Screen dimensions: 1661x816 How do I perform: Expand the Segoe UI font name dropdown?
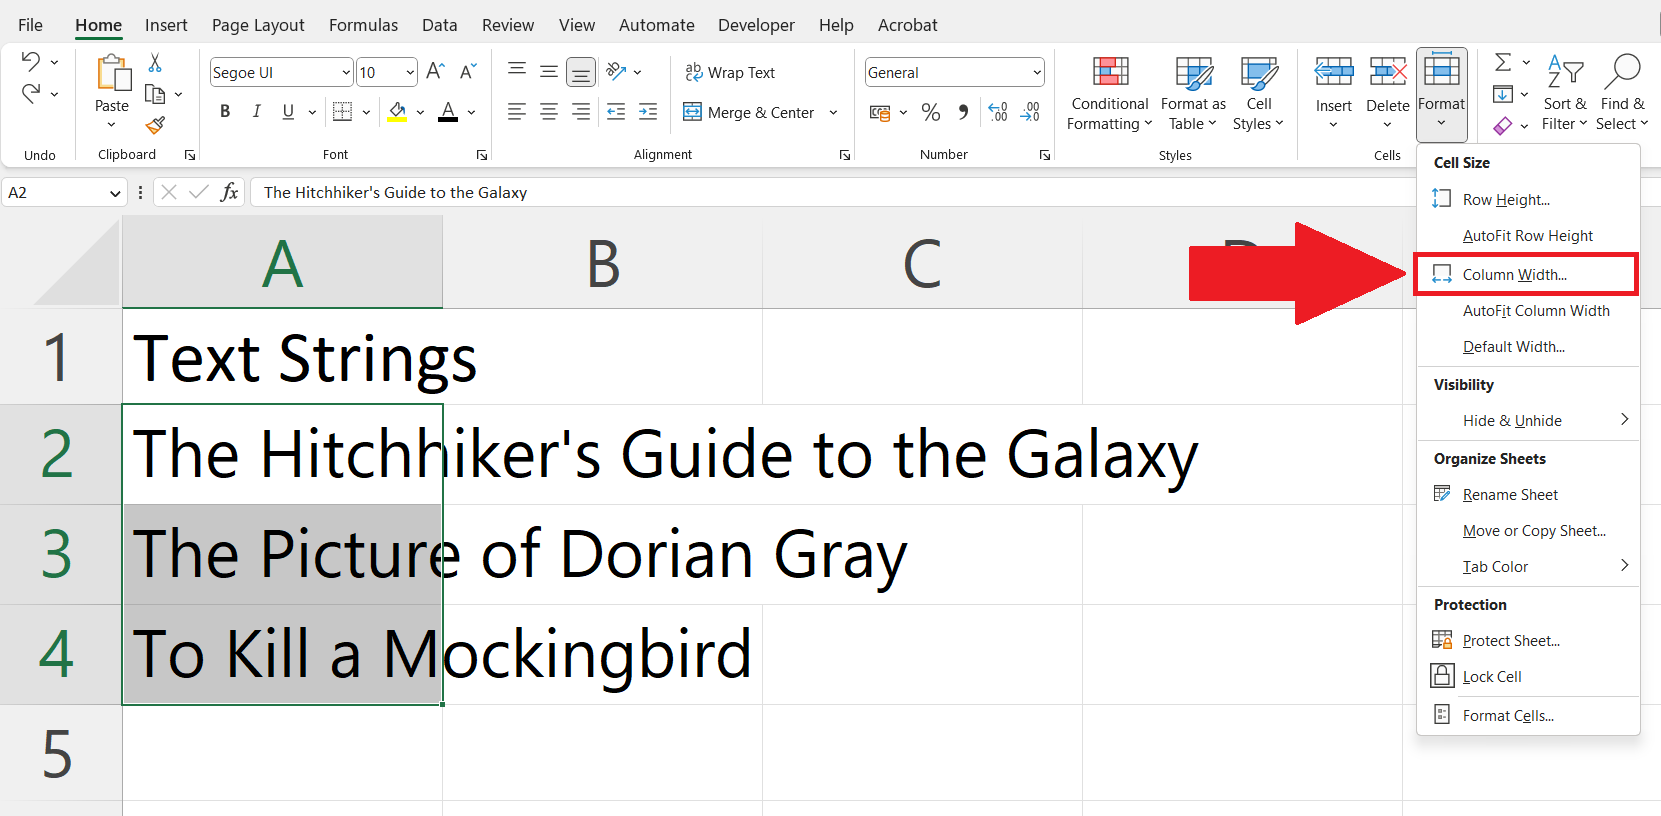pyautogui.click(x=346, y=72)
